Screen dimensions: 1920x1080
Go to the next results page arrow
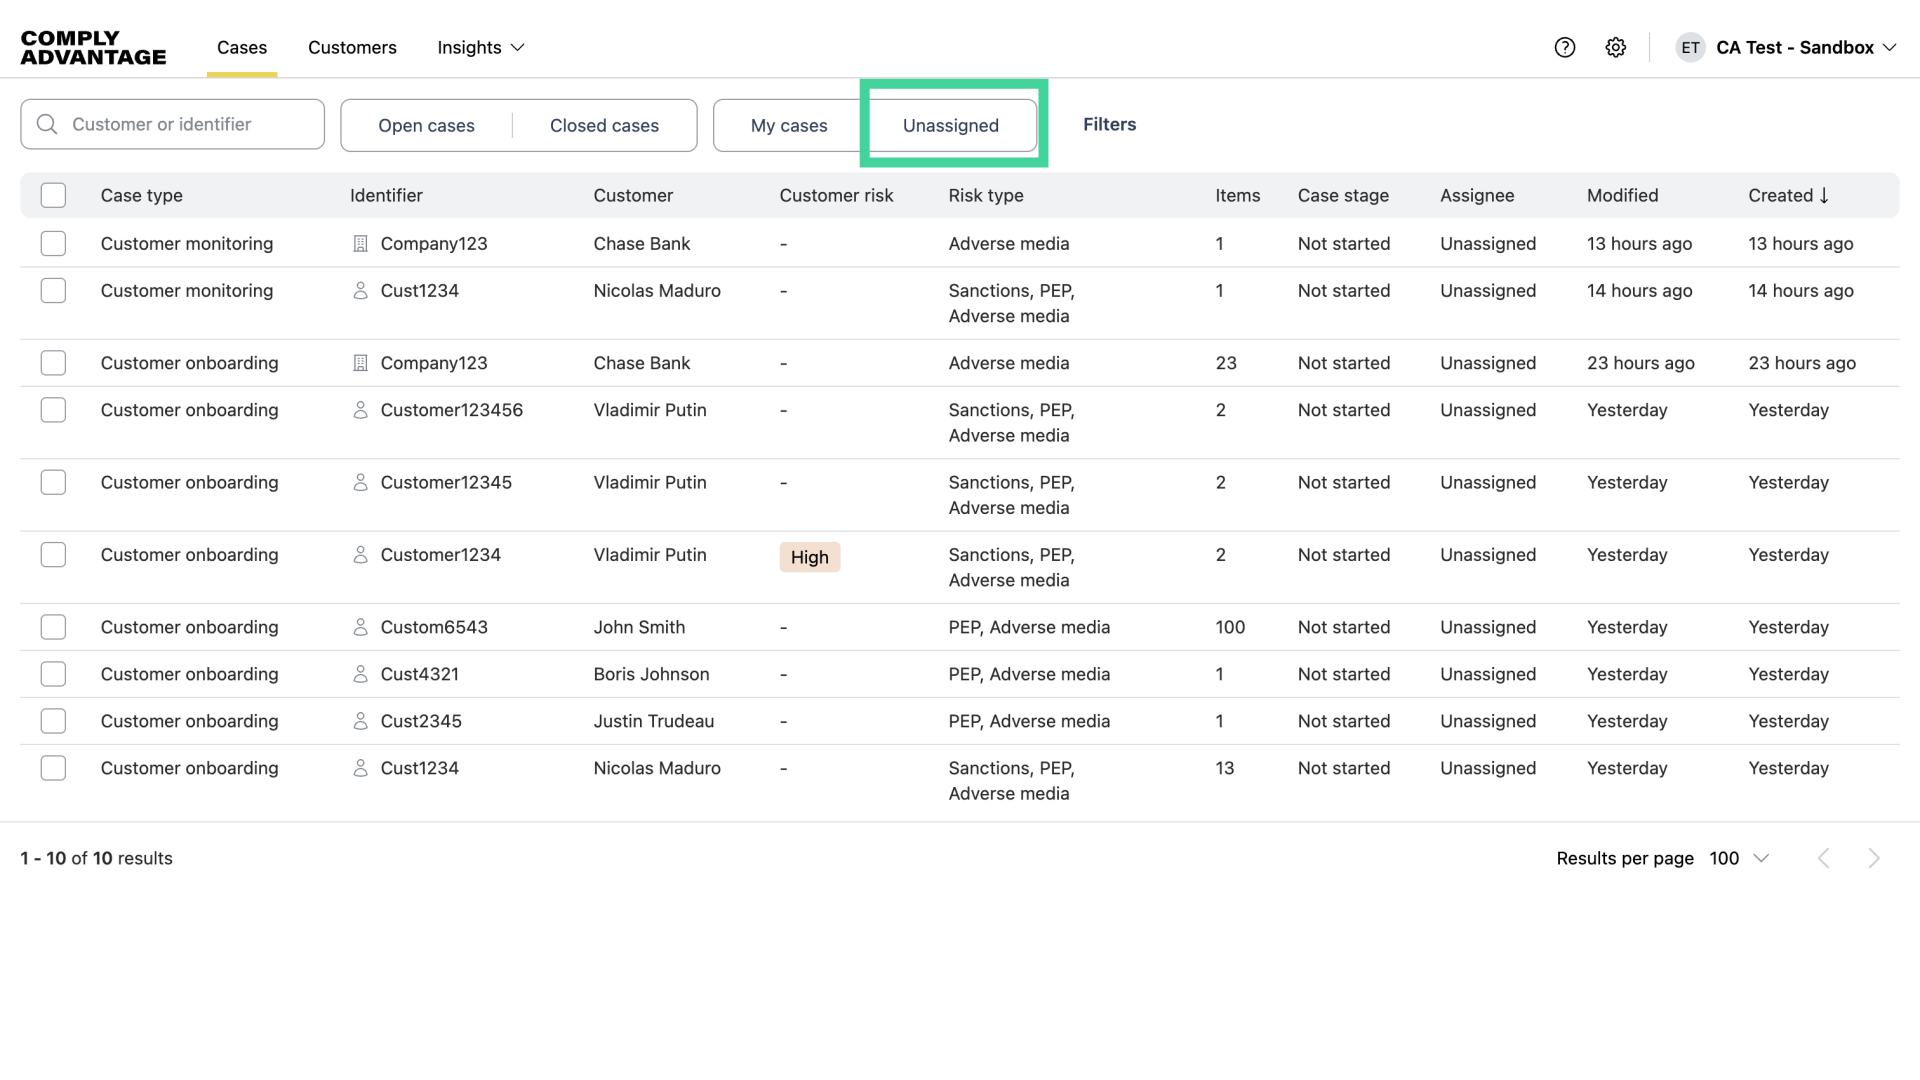pos(1874,858)
